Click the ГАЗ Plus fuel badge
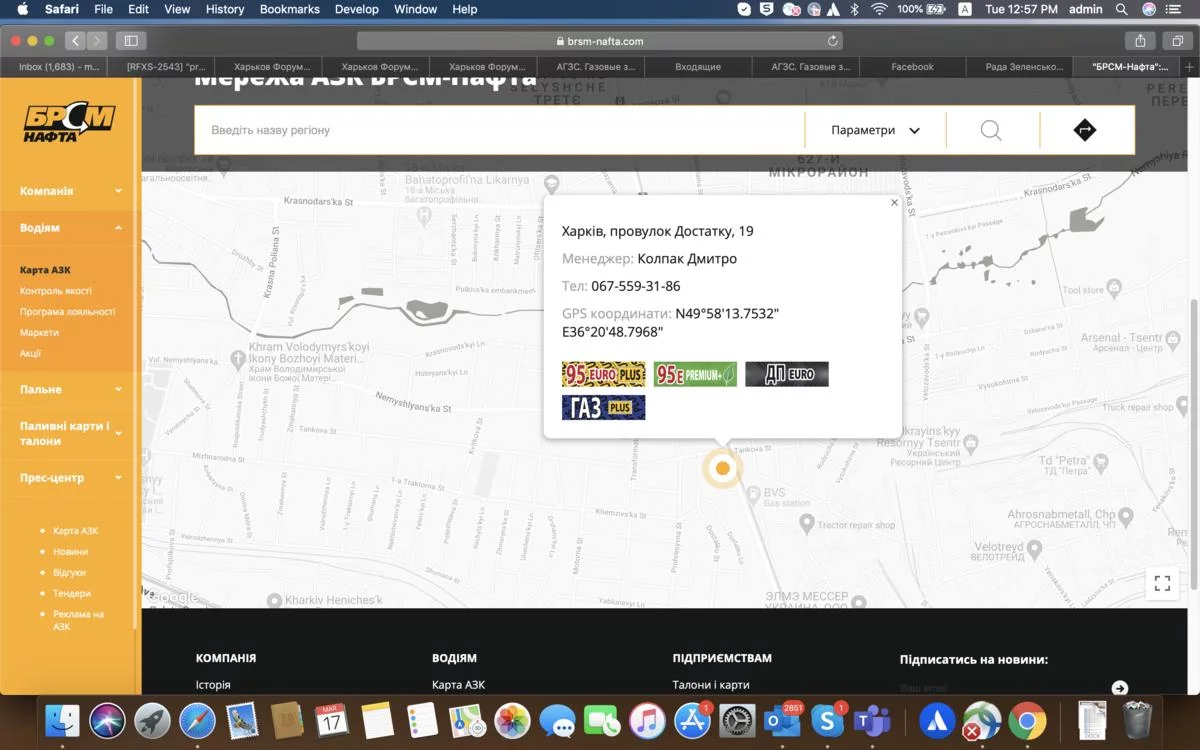This screenshot has height=750, width=1200. tap(604, 408)
